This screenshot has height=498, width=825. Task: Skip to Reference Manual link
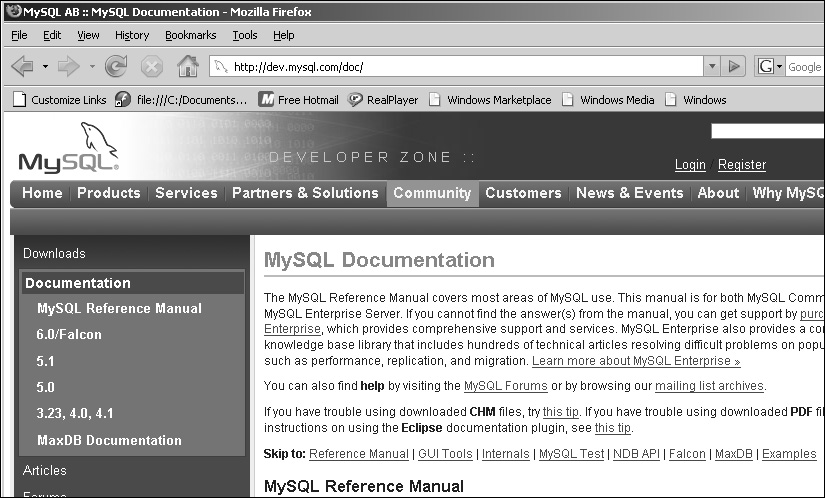(359, 454)
